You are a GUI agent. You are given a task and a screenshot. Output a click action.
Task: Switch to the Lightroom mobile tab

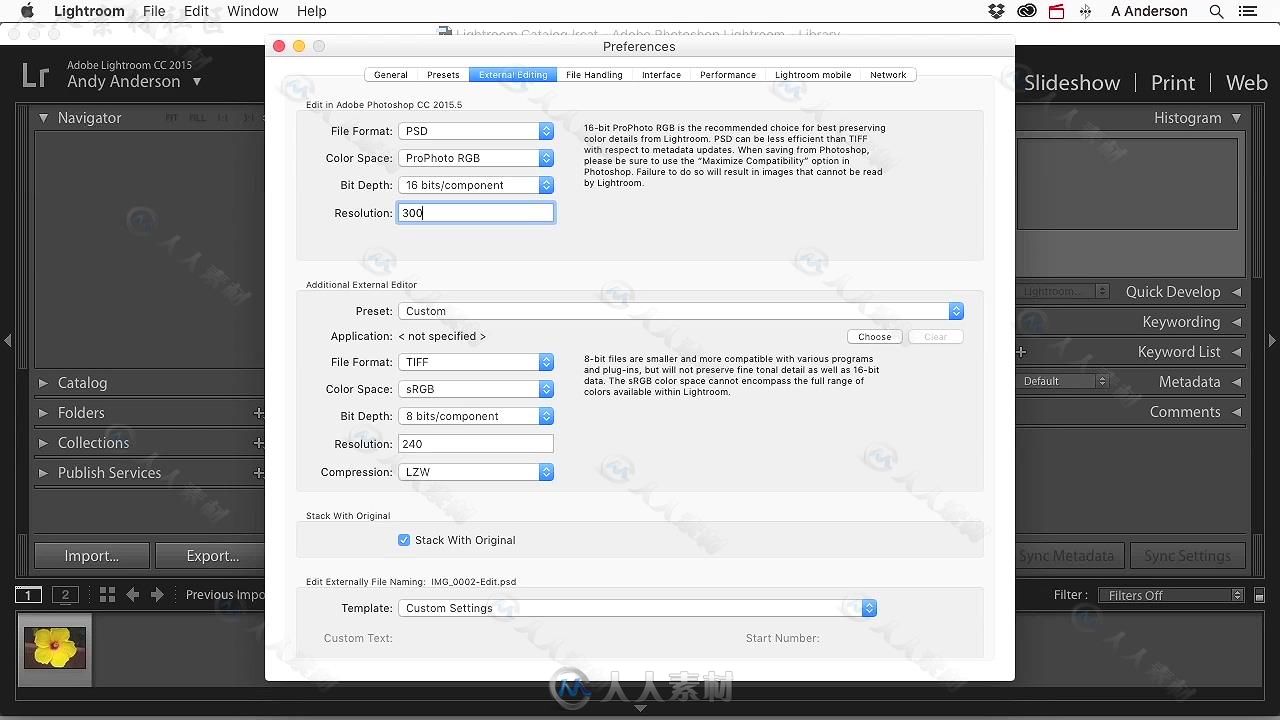[813, 75]
